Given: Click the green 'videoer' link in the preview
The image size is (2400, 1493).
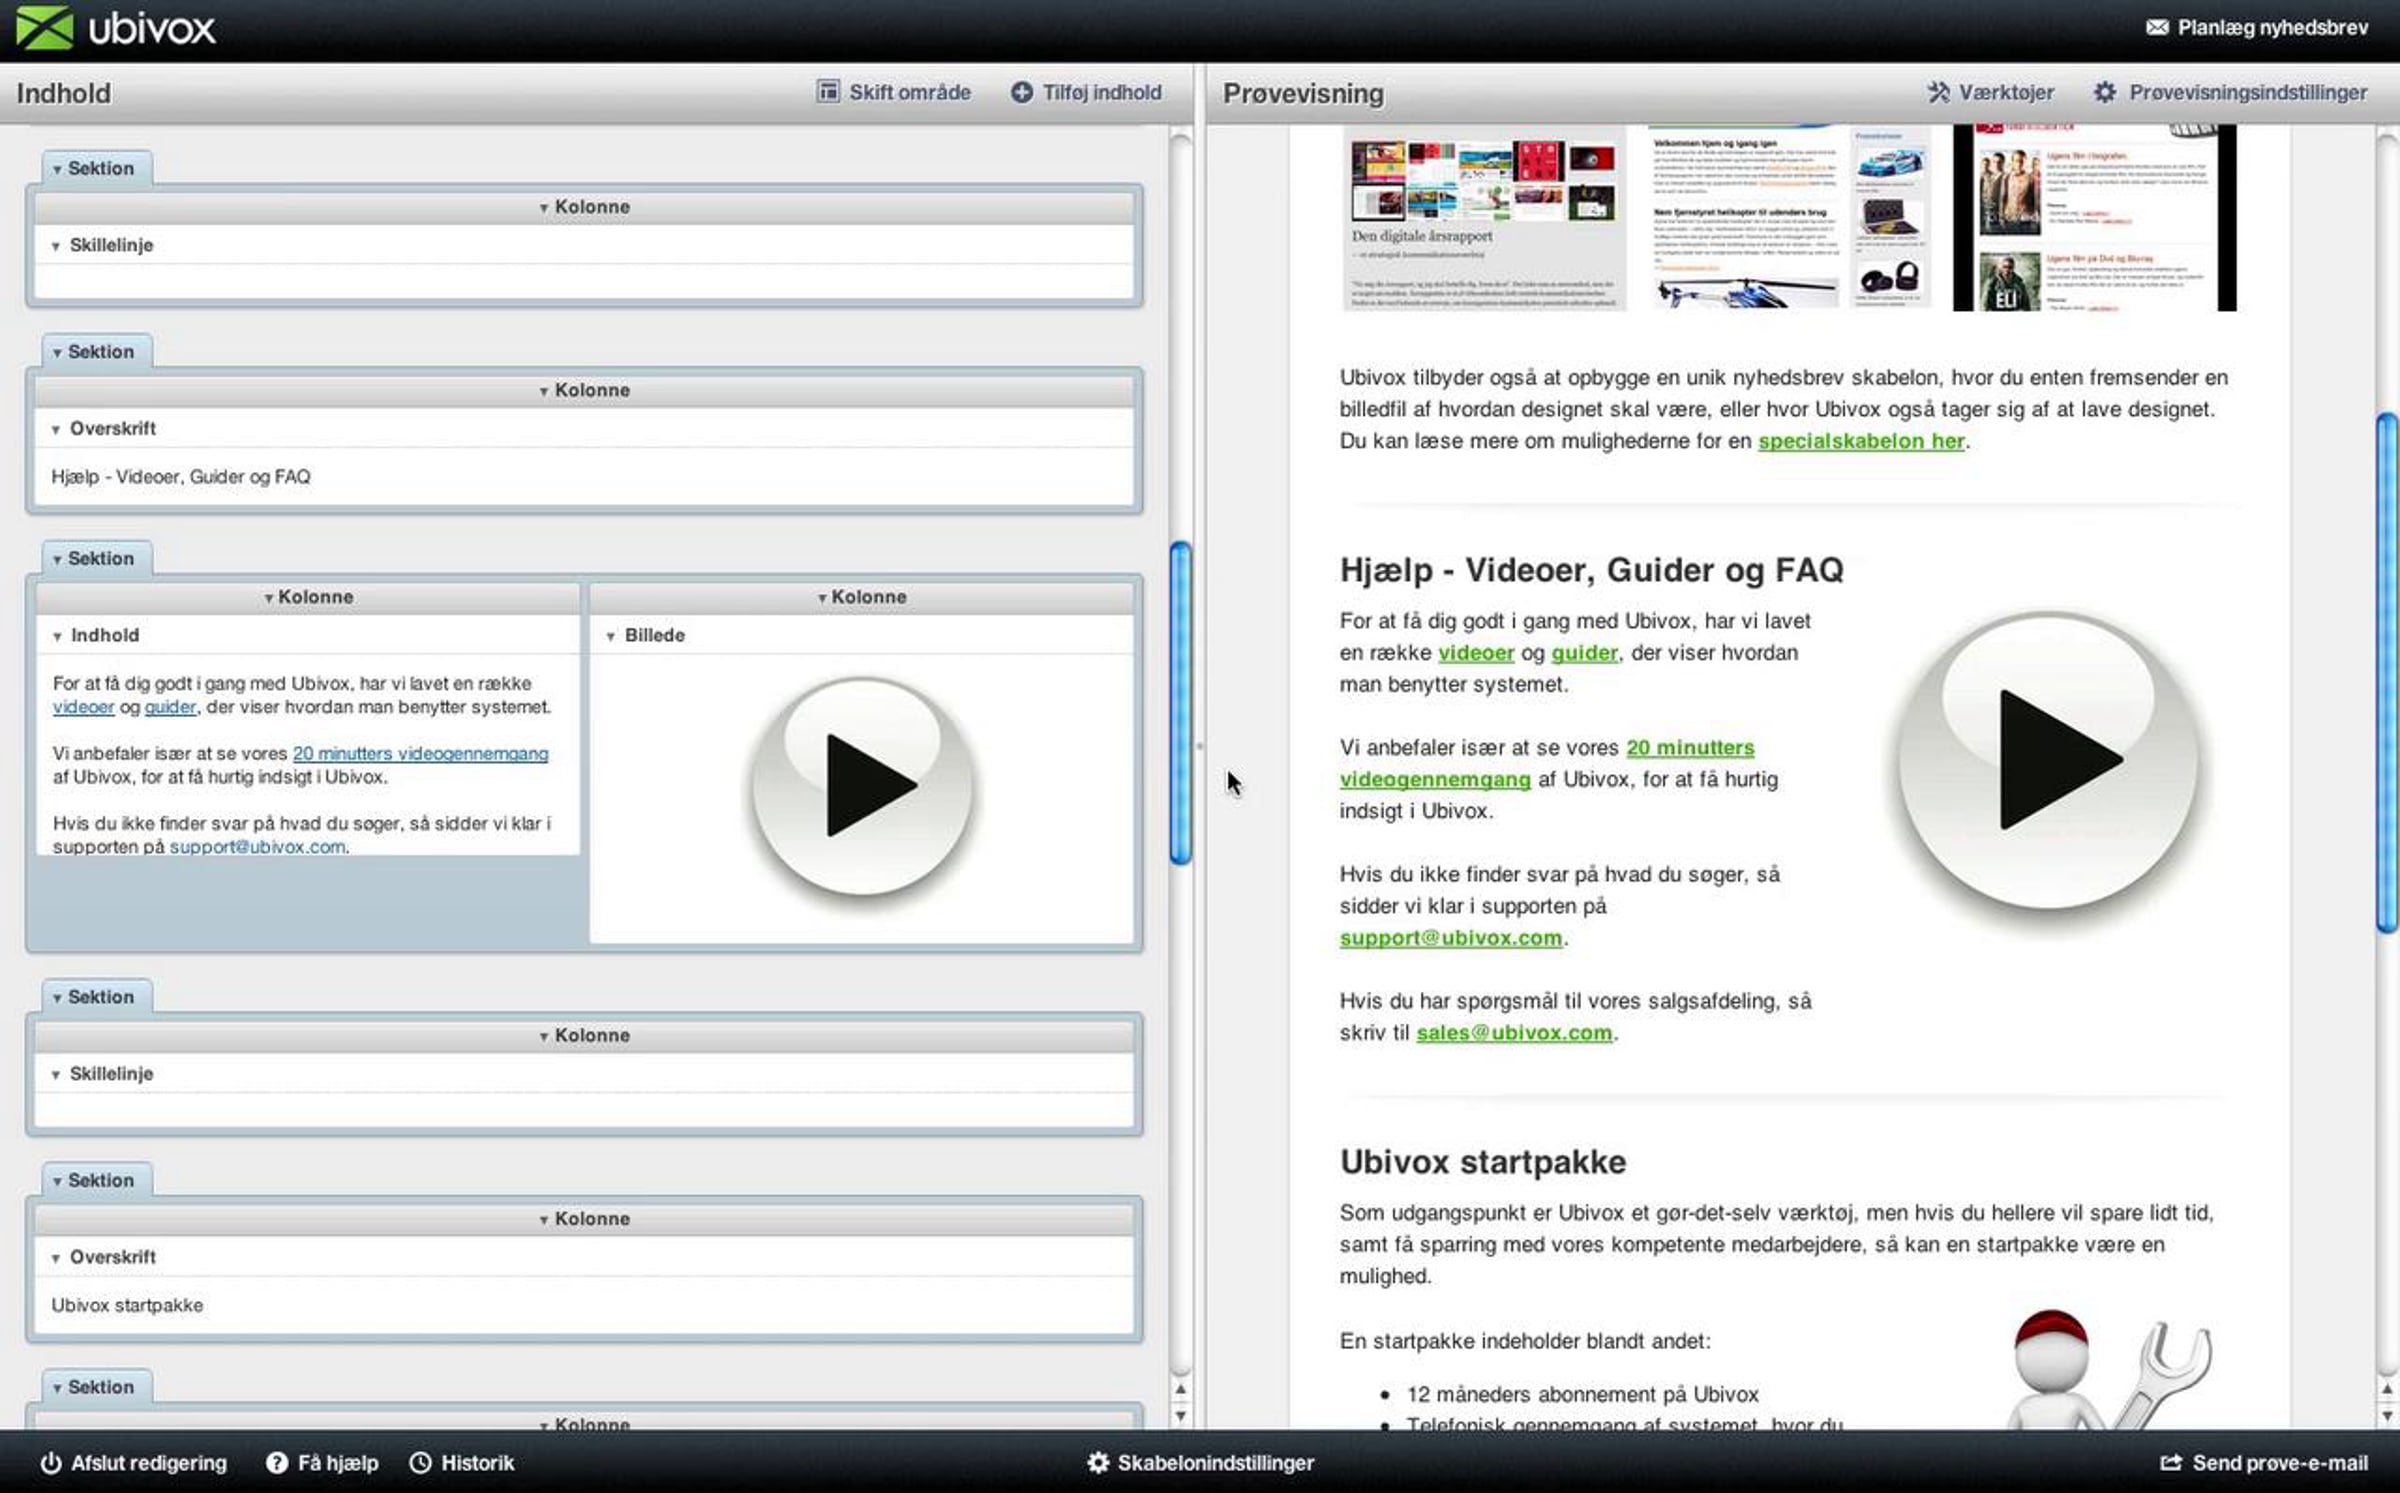Looking at the screenshot, I should coord(1476,653).
